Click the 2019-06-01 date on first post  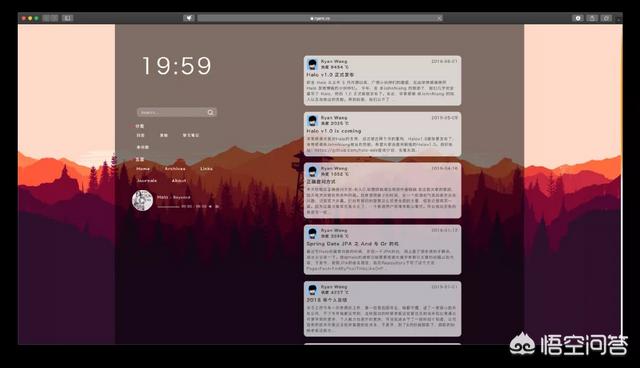coord(444,61)
